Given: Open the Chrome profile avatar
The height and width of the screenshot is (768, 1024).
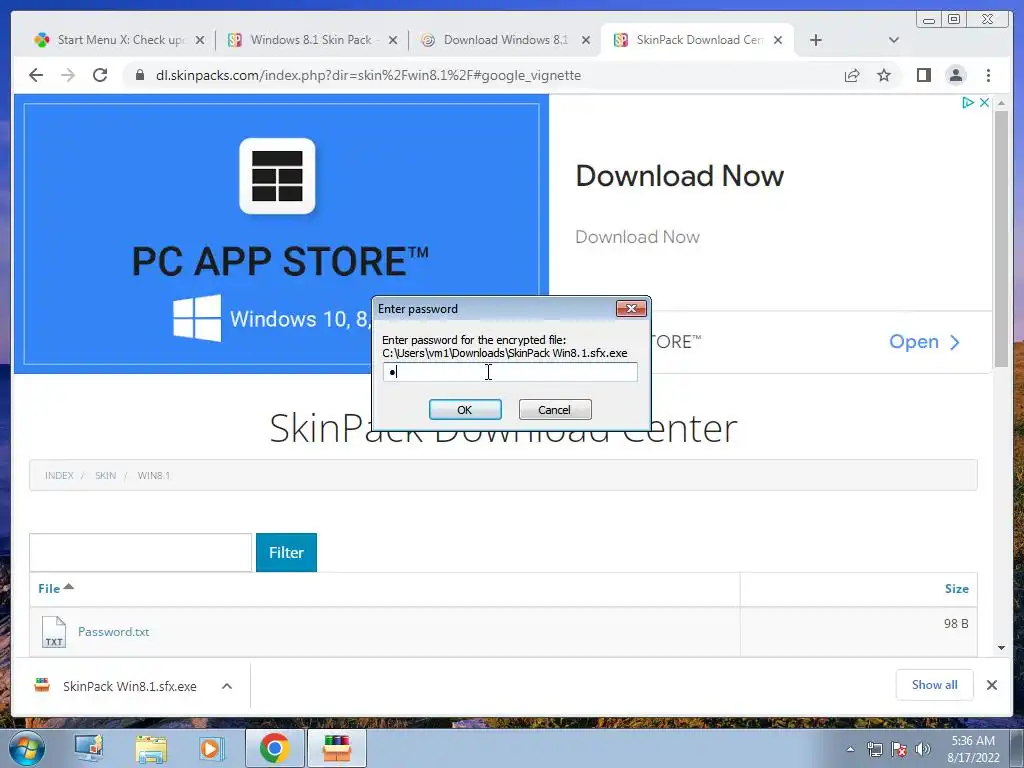Looking at the screenshot, I should 956,75.
